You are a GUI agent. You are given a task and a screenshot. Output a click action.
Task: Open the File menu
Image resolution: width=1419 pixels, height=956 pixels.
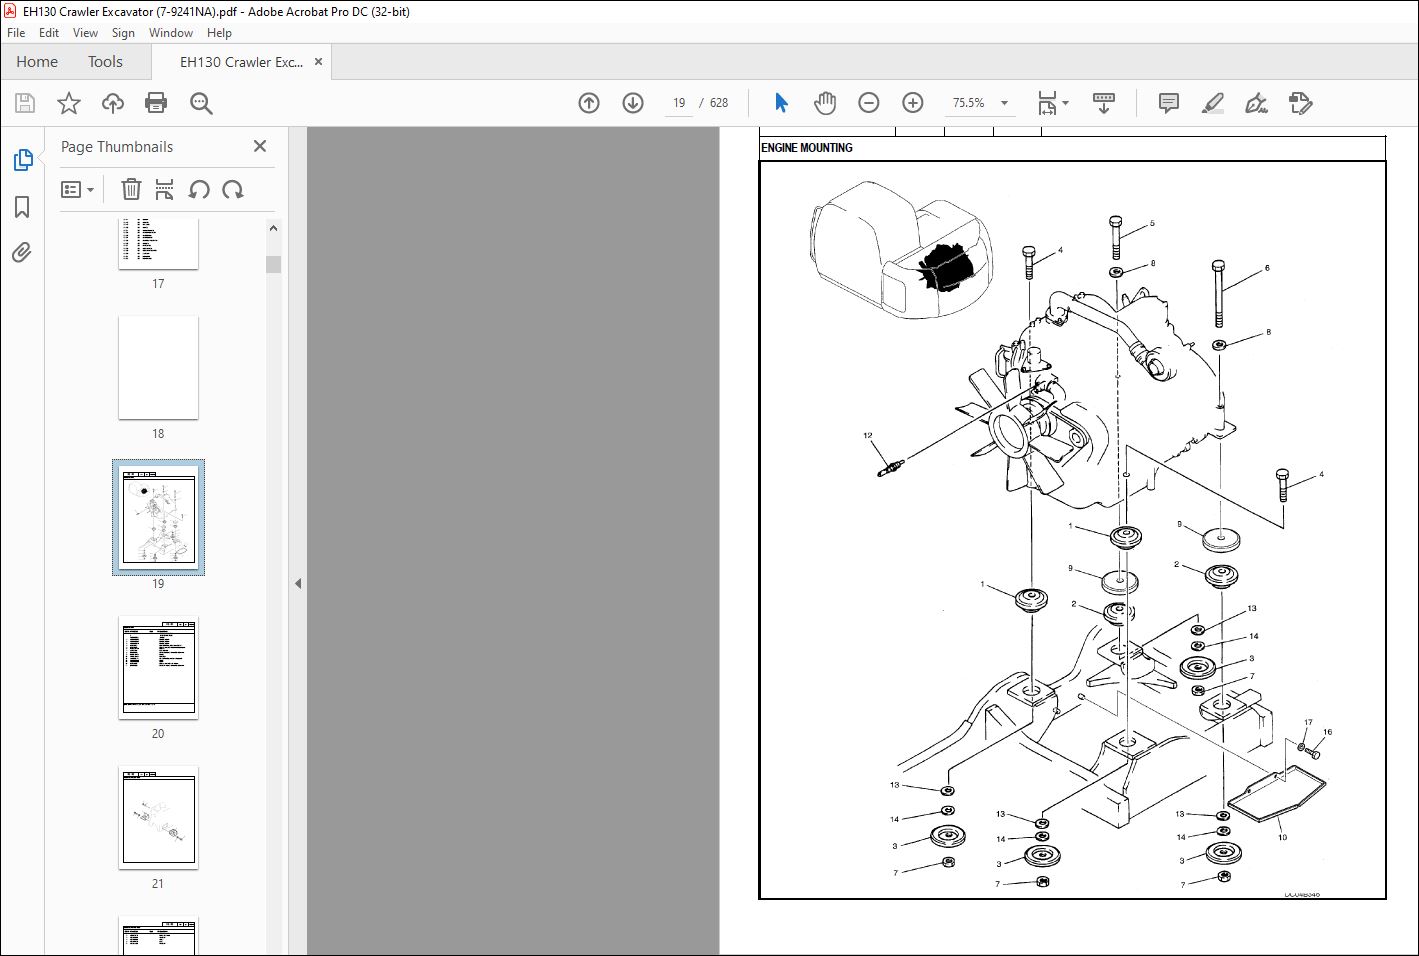point(16,33)
